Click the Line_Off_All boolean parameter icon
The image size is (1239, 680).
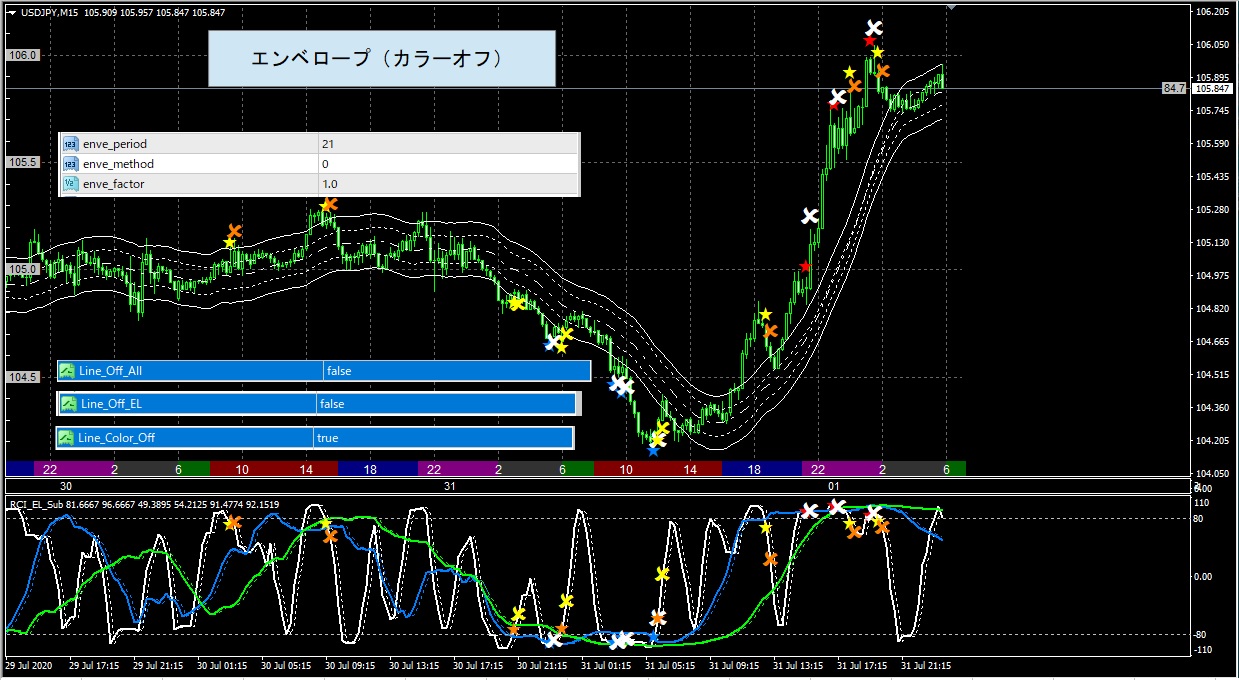(x=67, y=371)
